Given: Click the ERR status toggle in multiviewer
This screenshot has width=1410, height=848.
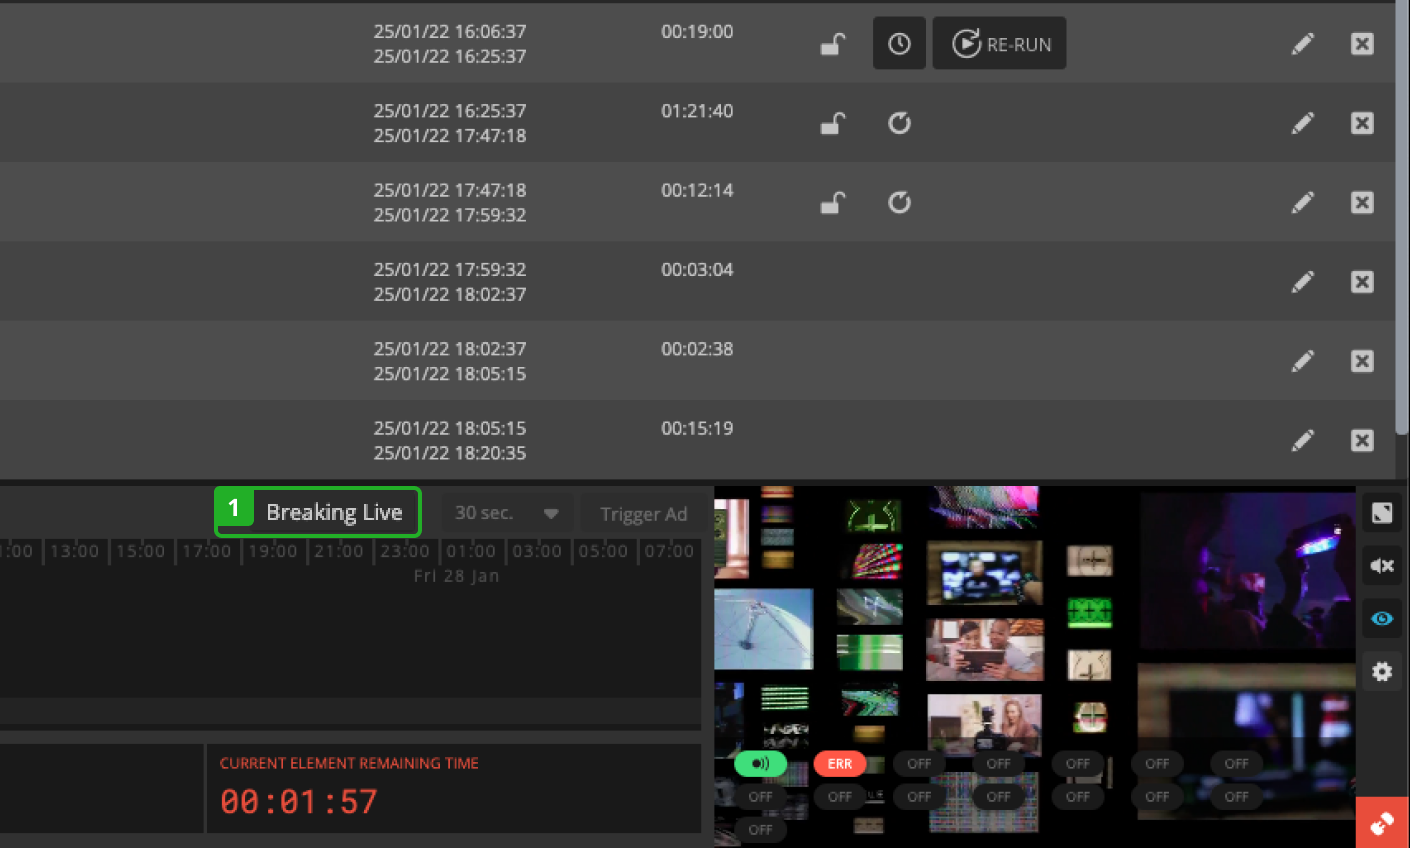Looking at the screenshot, I should click(x=840, y=763).
